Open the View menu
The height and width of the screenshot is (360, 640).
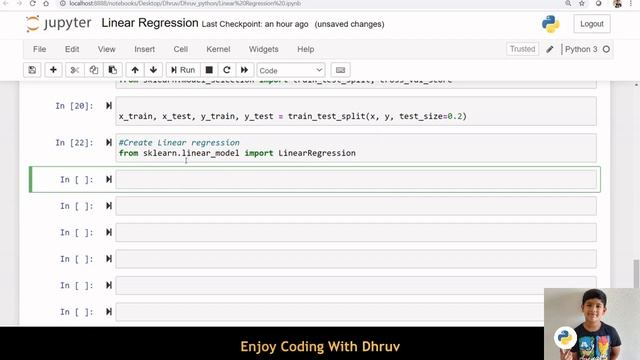click(107, 49)
